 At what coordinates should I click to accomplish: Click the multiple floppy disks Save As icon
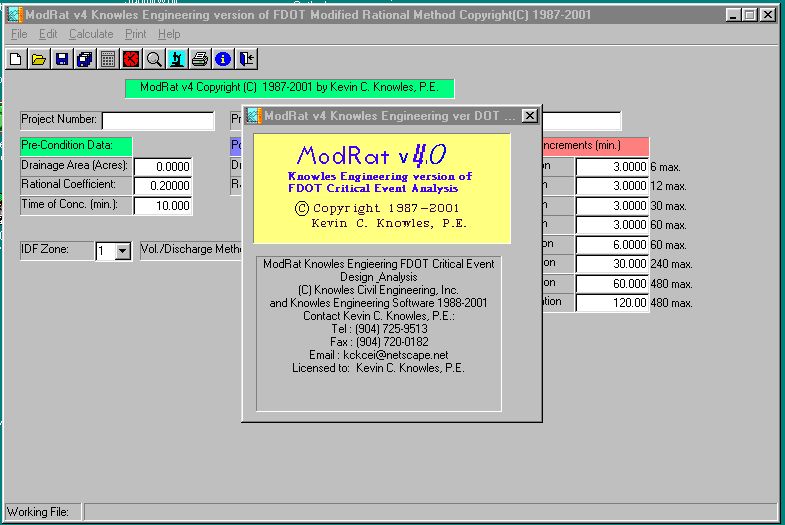85,59
